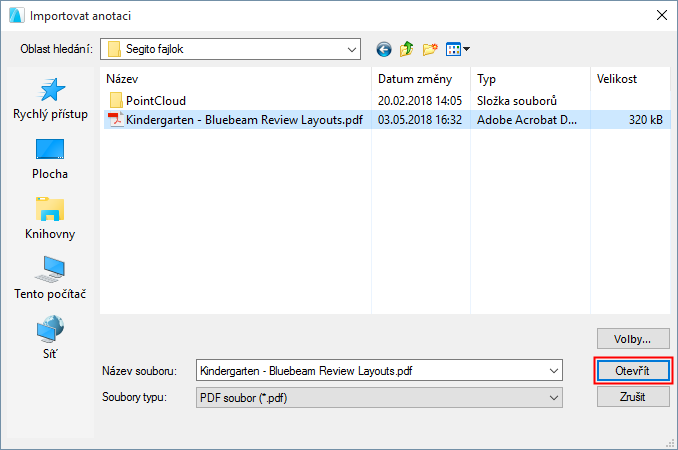Open Síť network location
Screen dimensions: 678x450
50,338
